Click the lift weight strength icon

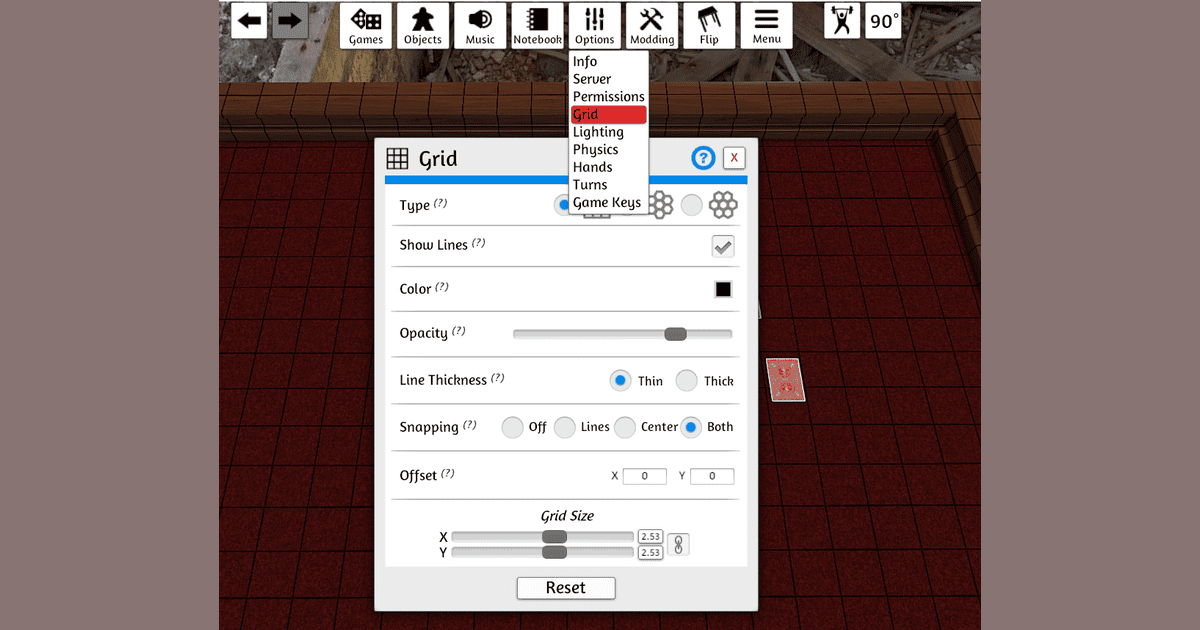[x=842, y=19]
